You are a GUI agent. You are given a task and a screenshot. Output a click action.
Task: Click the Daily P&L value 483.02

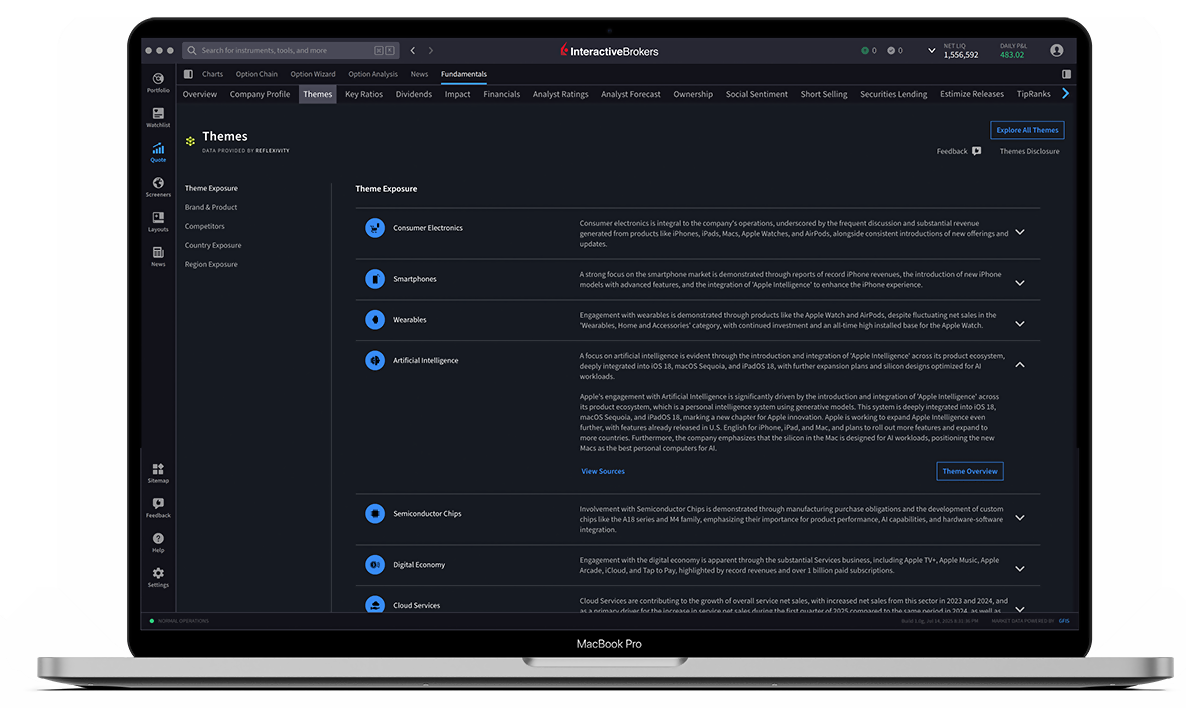click(1012, 55)
